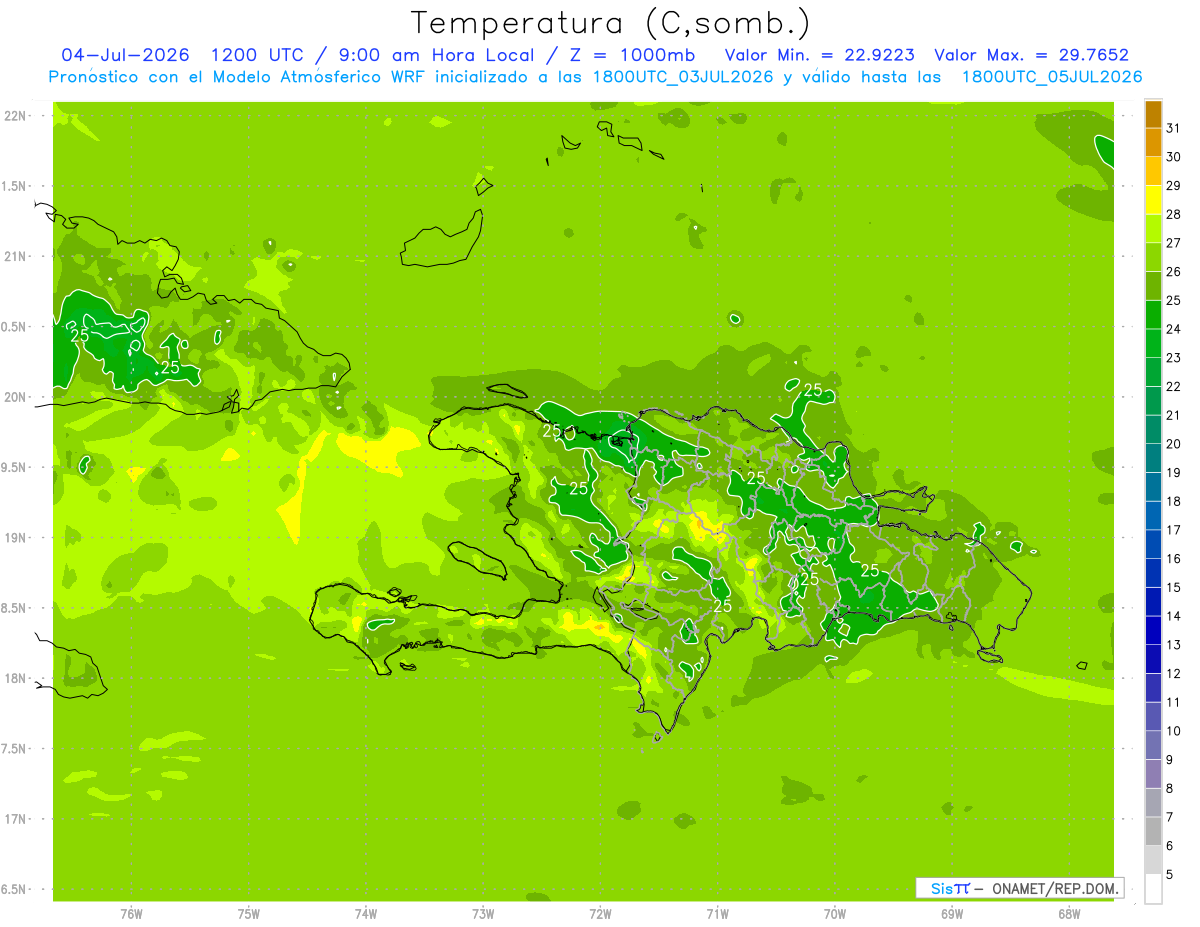The width and height of the screenshot is (1200, 927).
Task: Click the "22N" latitude axis label
Action: coord(14,116)
